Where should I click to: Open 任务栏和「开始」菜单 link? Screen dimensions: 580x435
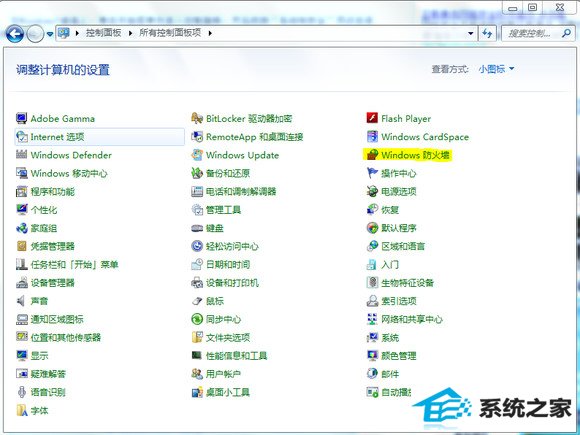click(x=74, y=264)
